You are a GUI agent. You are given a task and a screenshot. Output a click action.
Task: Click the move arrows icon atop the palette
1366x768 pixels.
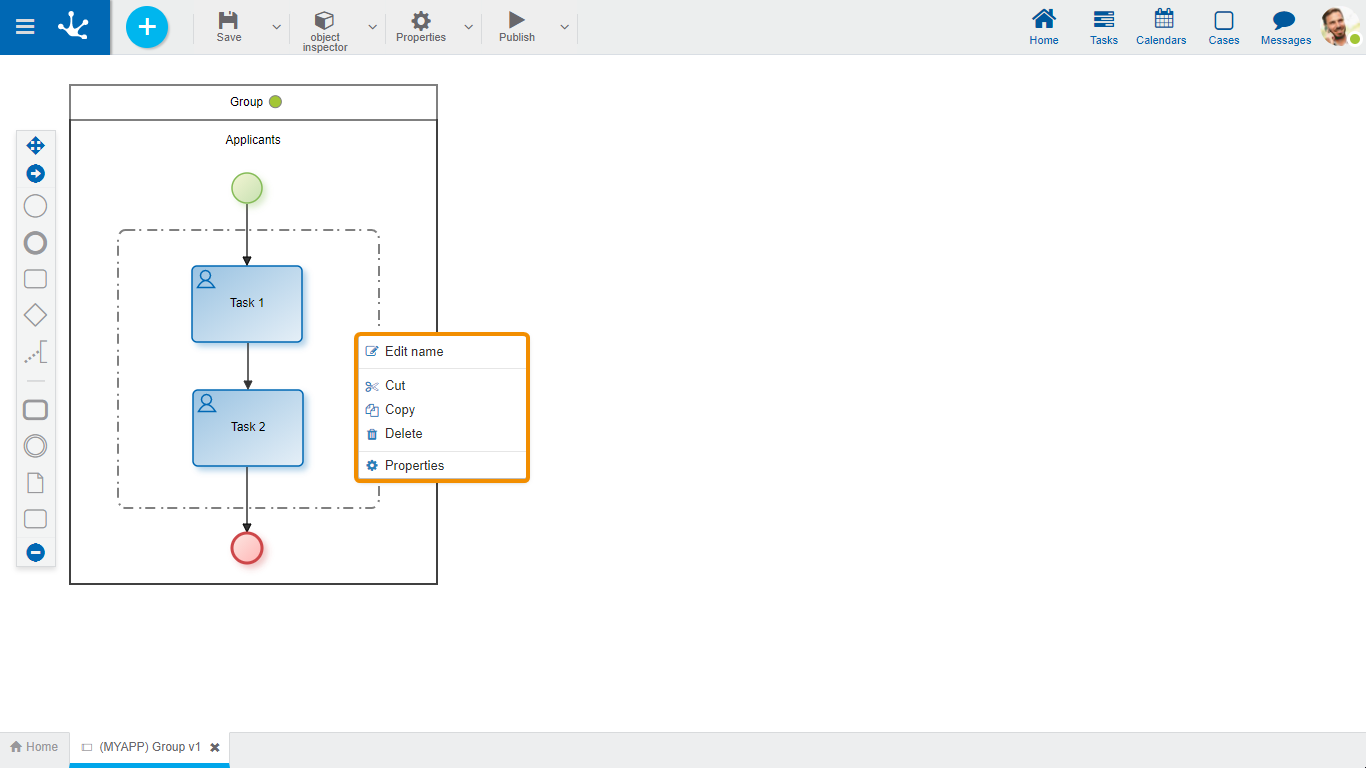coord(35,146)
